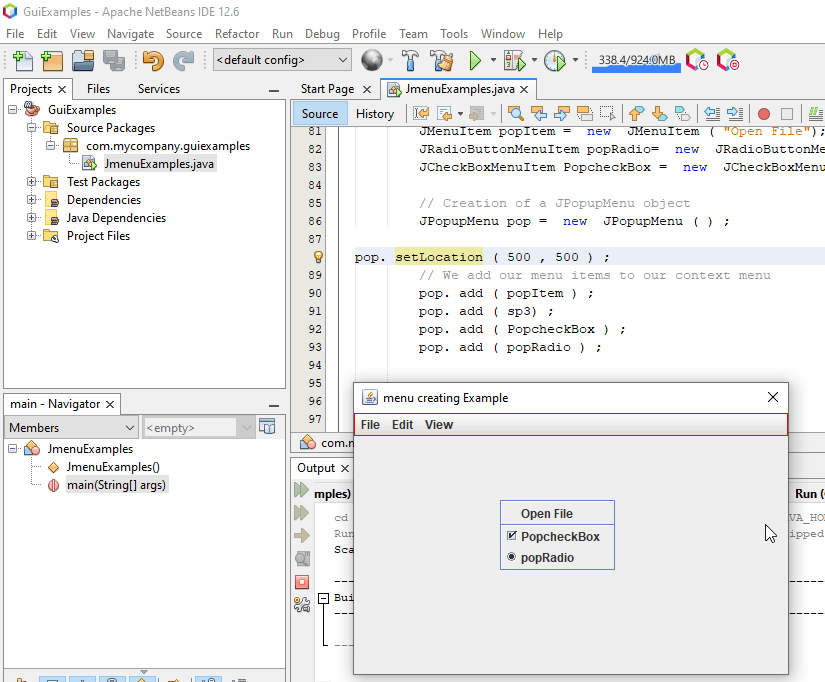Click the Undo arrow icon
Screen dimensions: 825x682
(x=153, y=61)
